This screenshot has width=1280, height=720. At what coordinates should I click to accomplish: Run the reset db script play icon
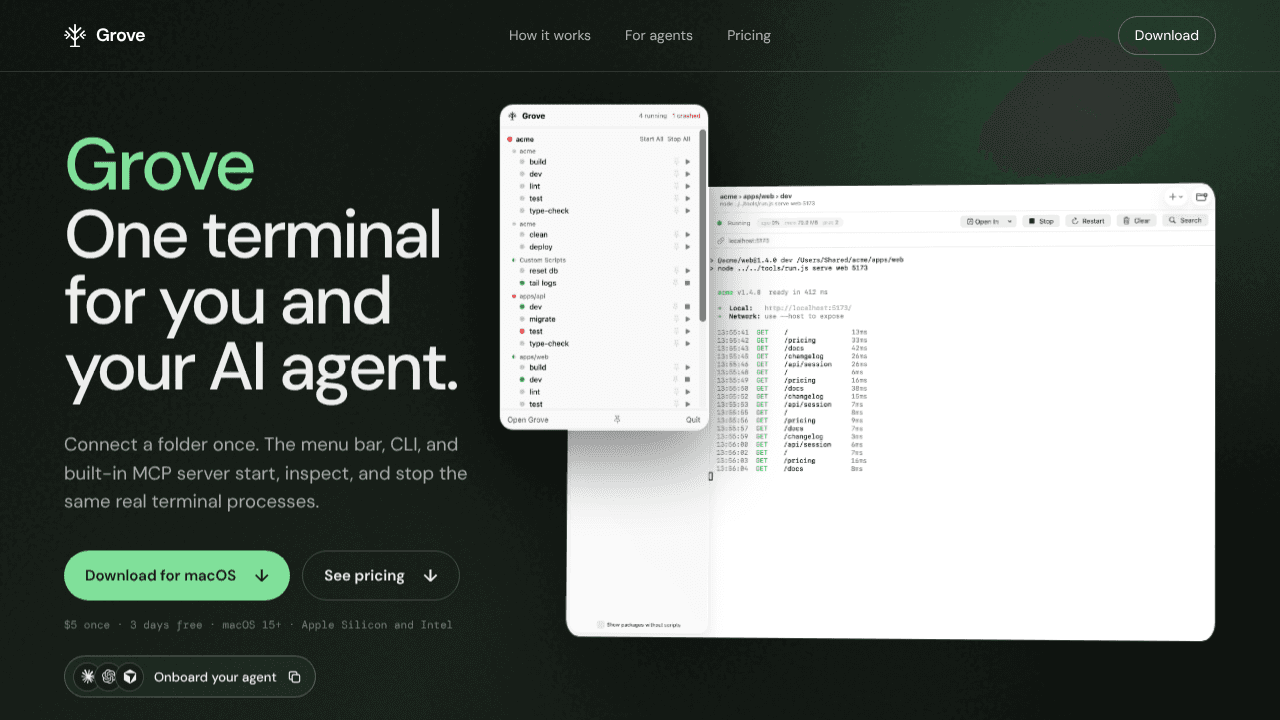click(x=688, y=271)
